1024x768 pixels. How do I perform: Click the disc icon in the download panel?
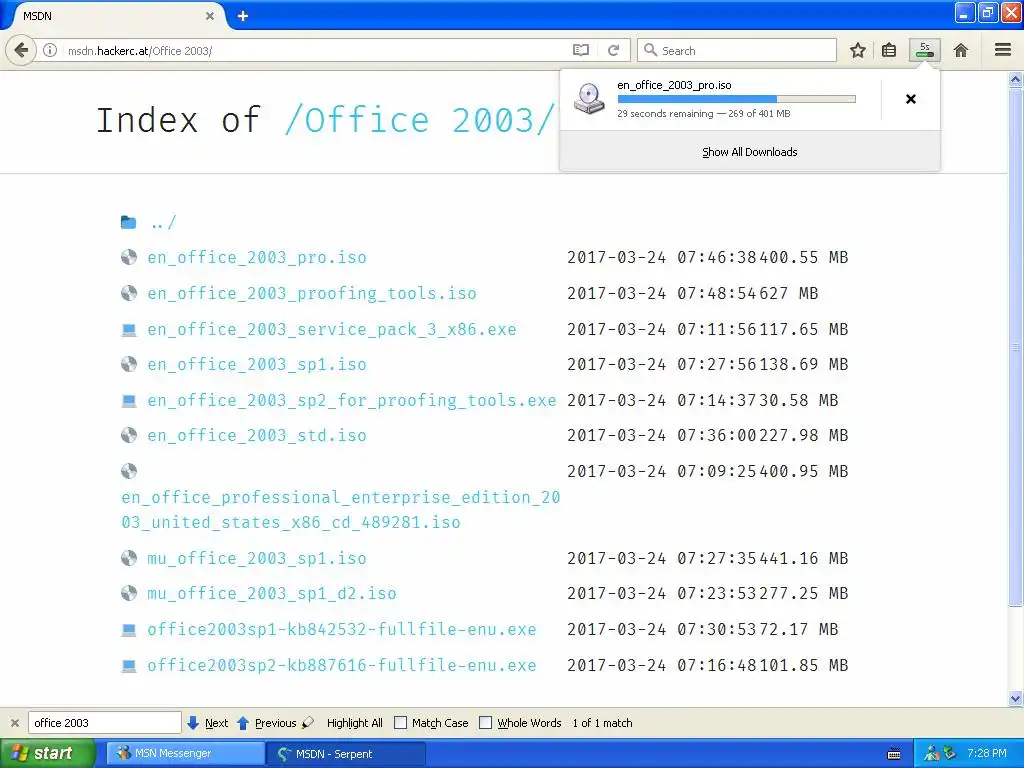click(x=589, y=99)
